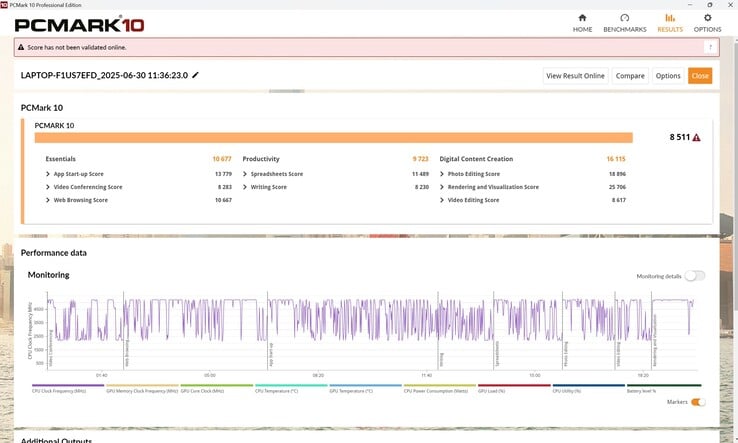
Task: Select GPU Load legend line
Action: pyautogui.click(x=514, y=386)
